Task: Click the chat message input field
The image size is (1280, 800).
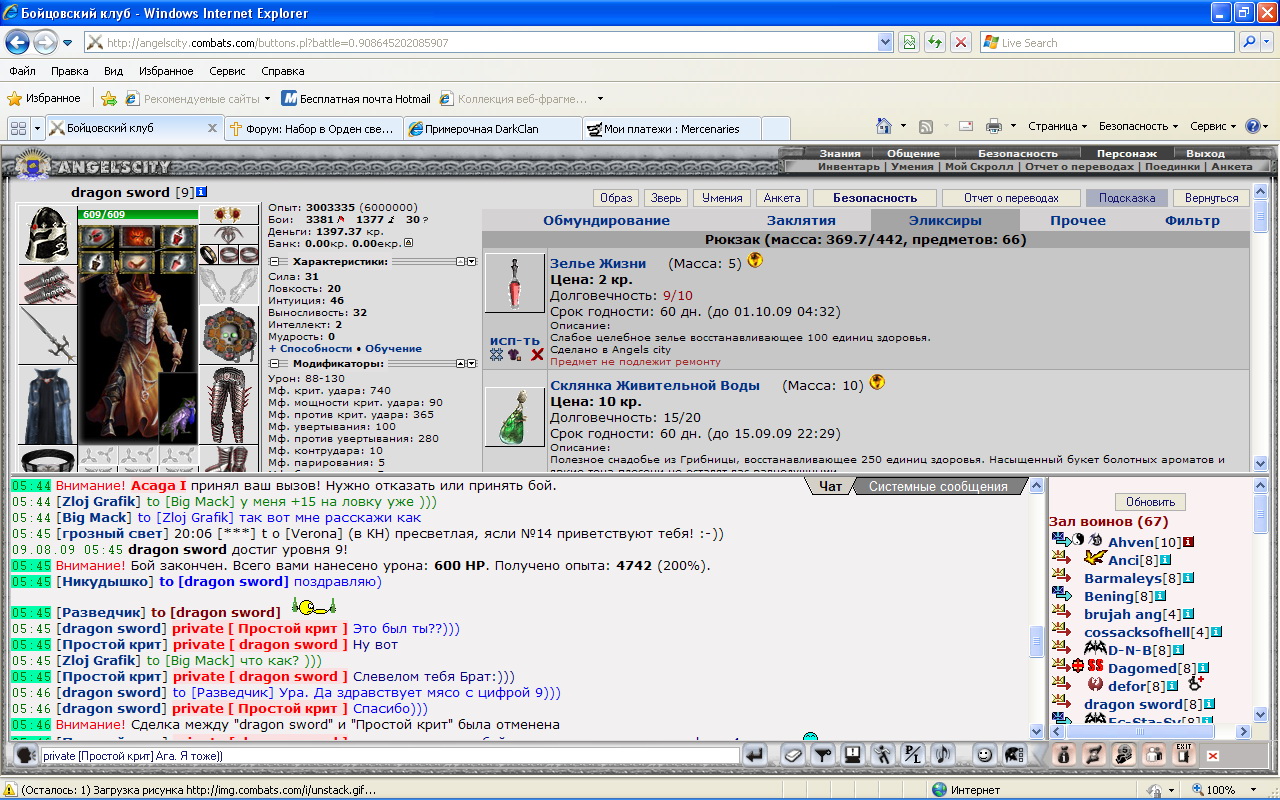Action: pyautogui.click(x=391, y=756)
